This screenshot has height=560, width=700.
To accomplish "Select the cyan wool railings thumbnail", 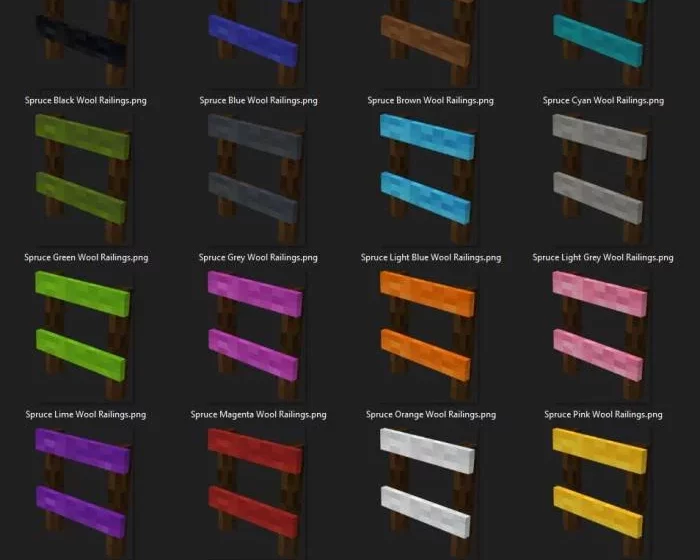I will tap(598, 42).
